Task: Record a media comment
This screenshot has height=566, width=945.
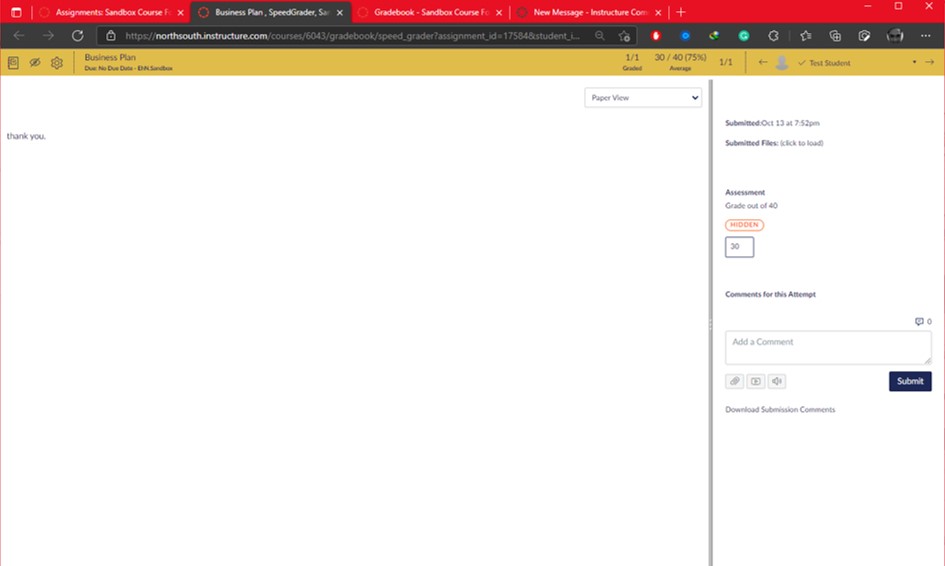Action: [x=756, y=381]
